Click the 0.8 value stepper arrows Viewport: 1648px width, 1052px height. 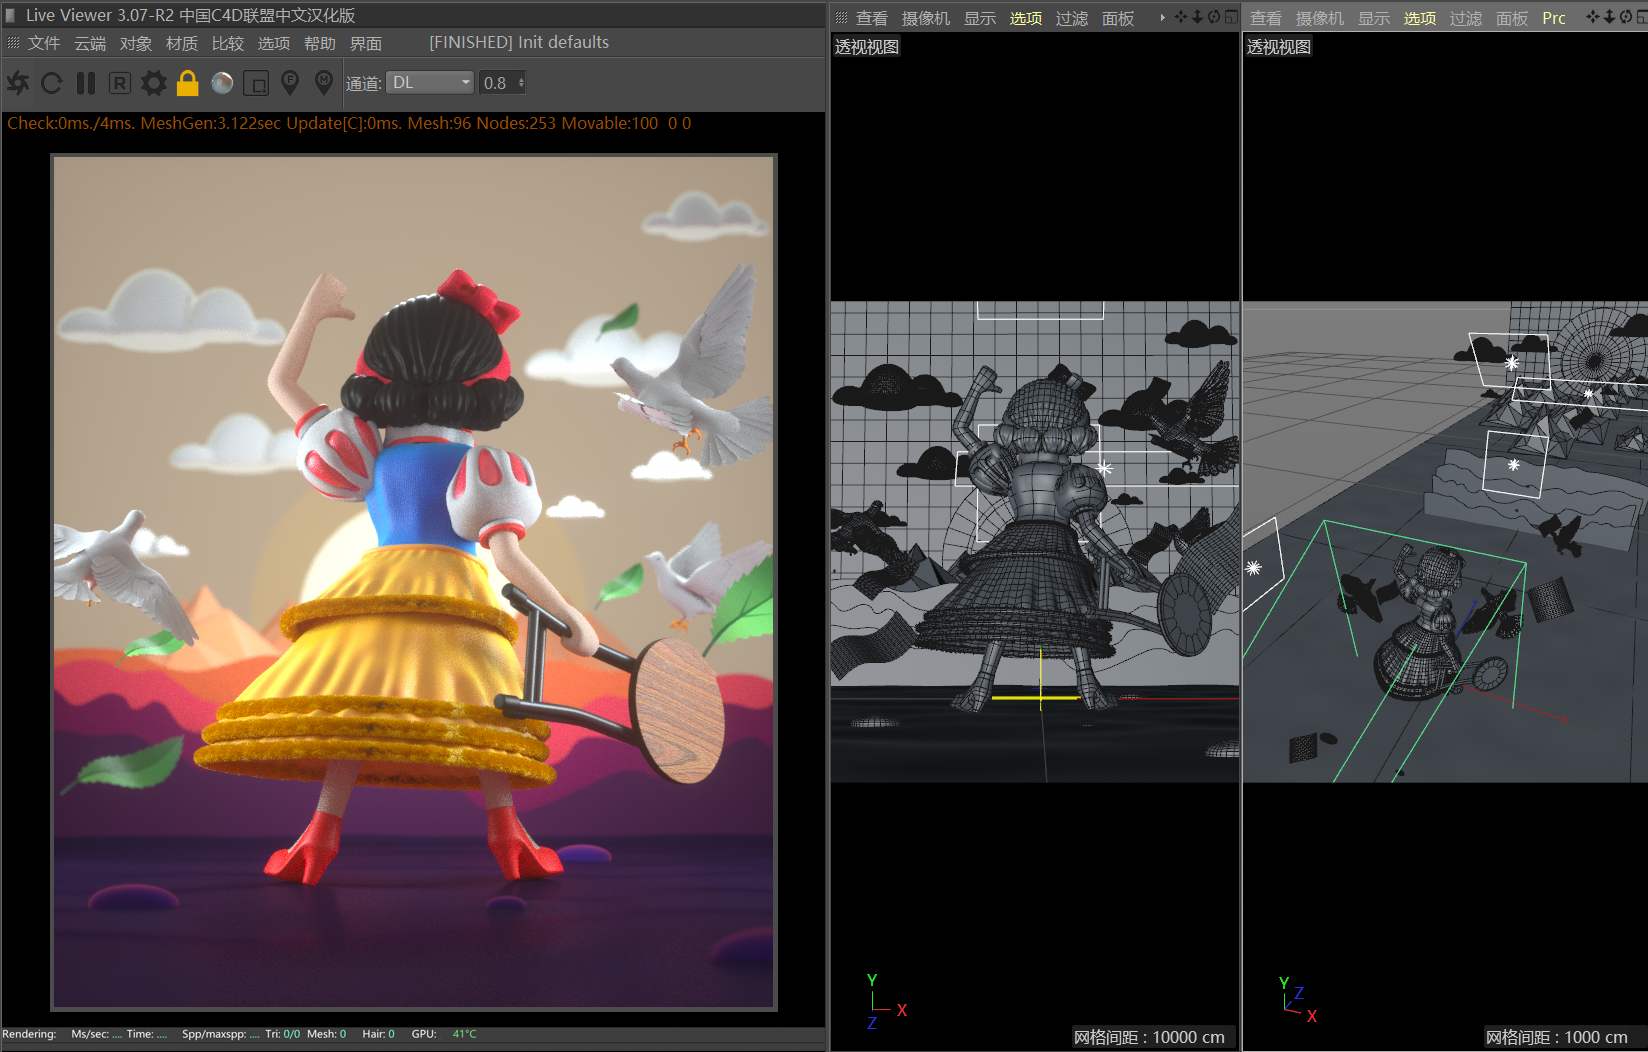[521, 83]
